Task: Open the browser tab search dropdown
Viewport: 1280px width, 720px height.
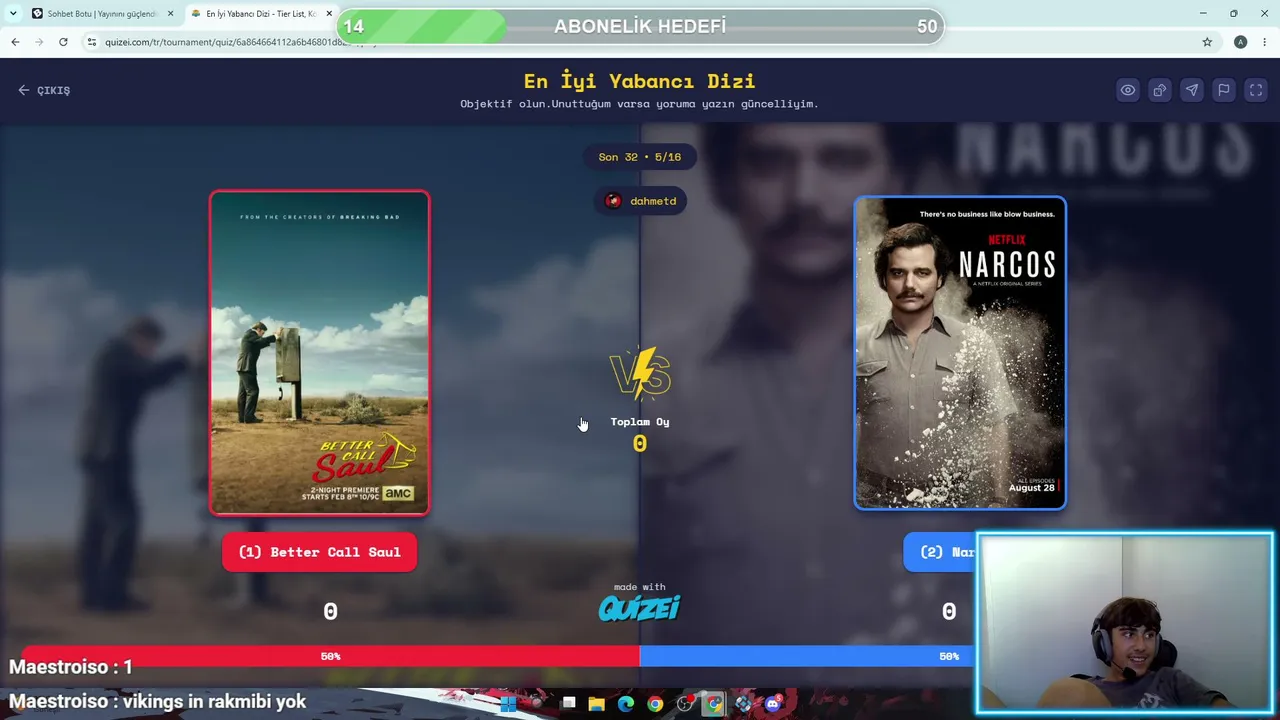Action: [x=12, y=14]
